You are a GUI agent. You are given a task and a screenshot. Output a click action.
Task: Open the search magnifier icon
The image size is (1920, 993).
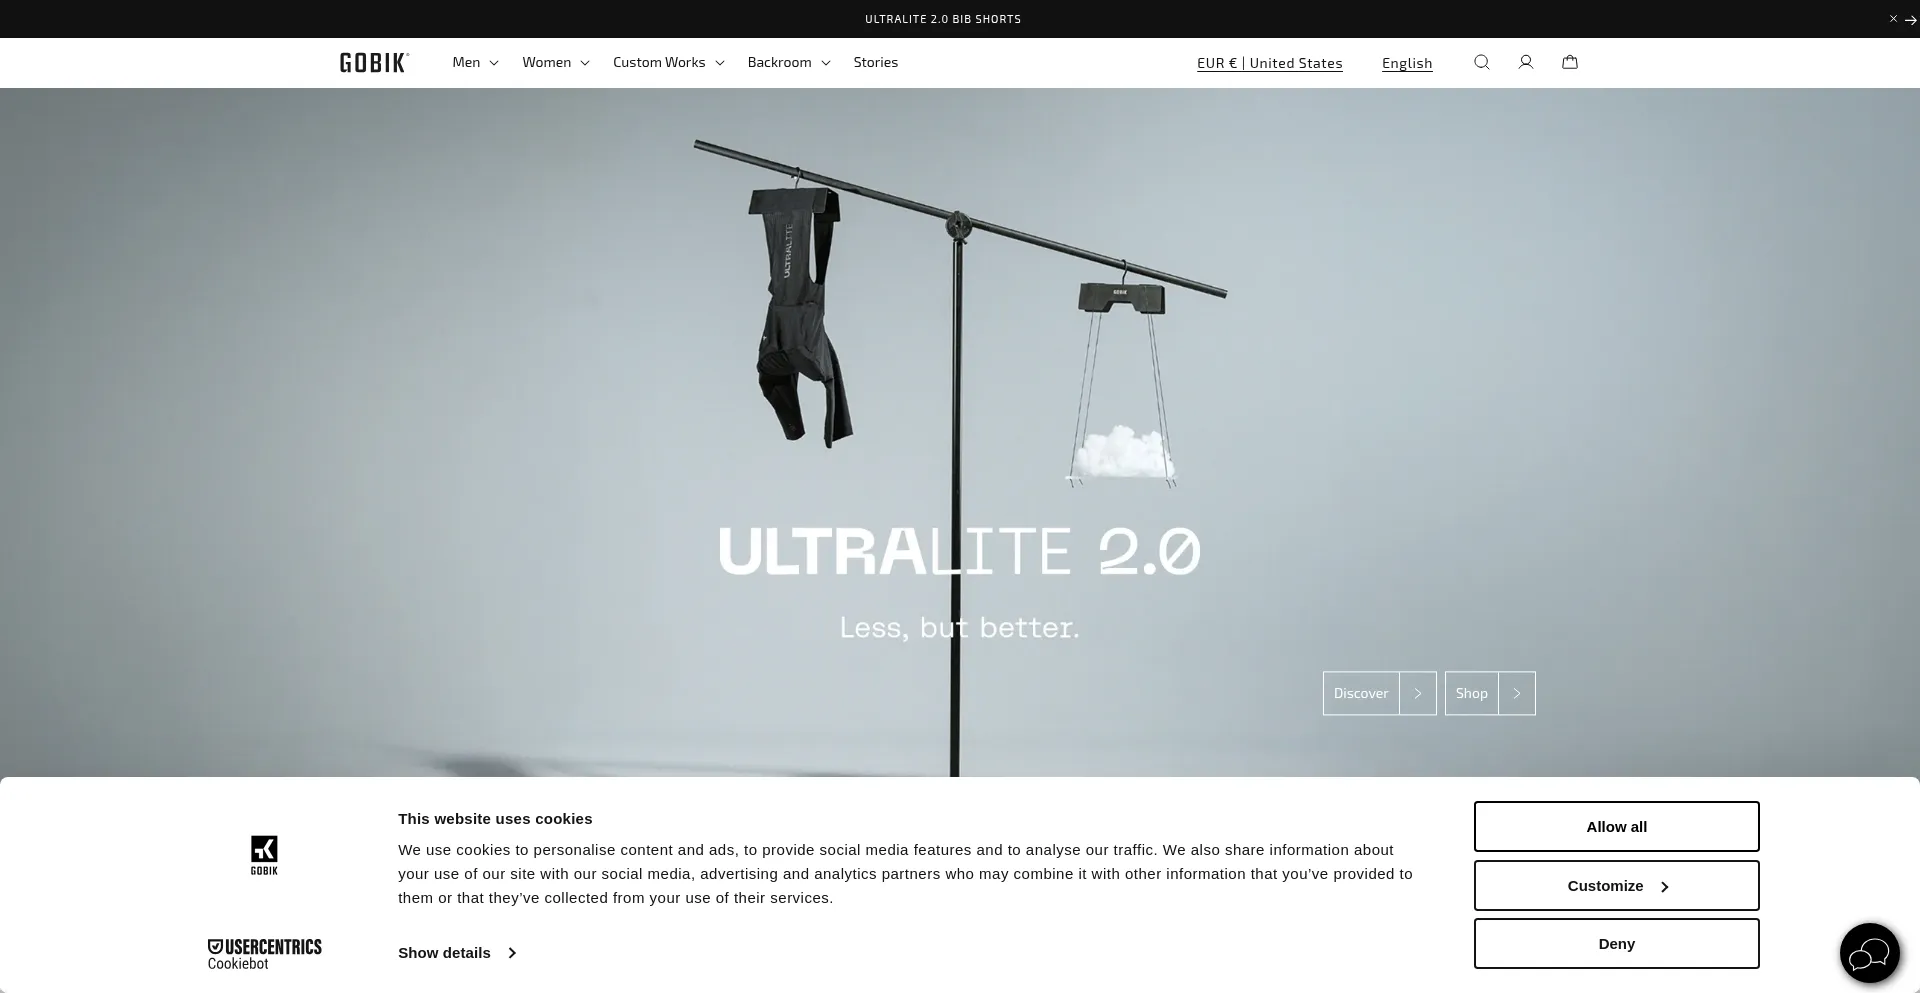point(1482,62)
